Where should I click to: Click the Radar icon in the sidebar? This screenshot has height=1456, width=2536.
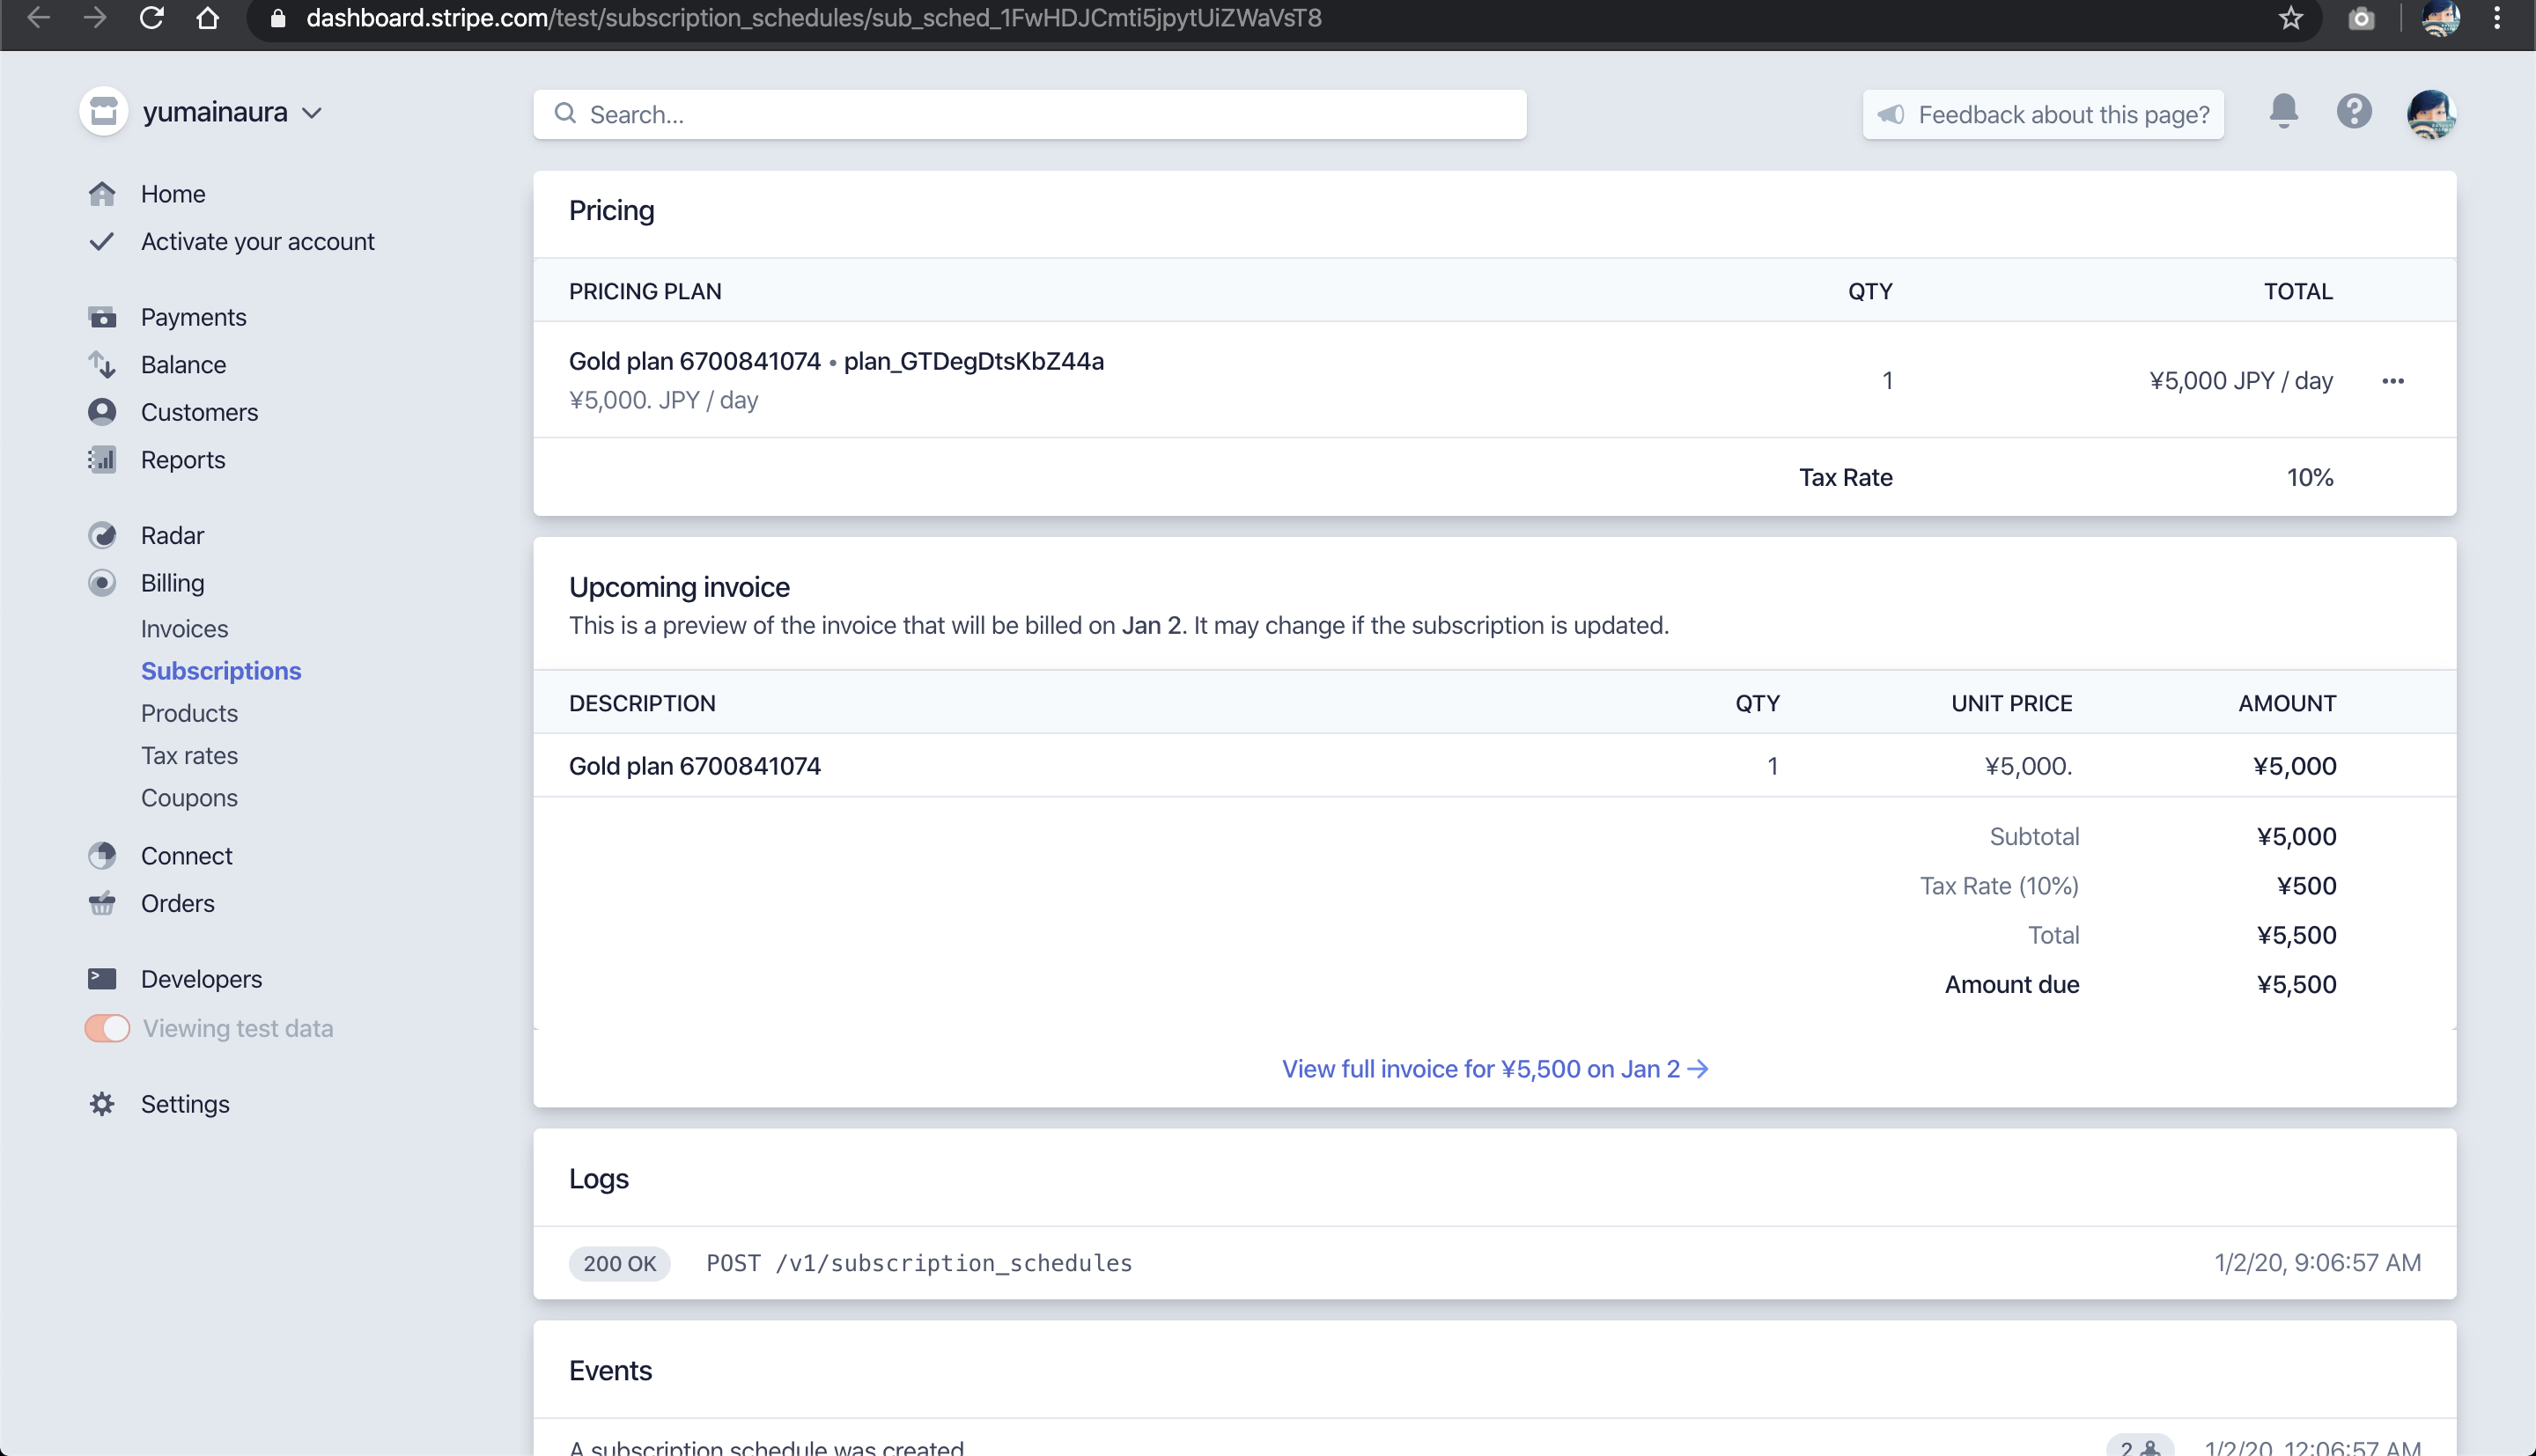[x=102, y=535]
